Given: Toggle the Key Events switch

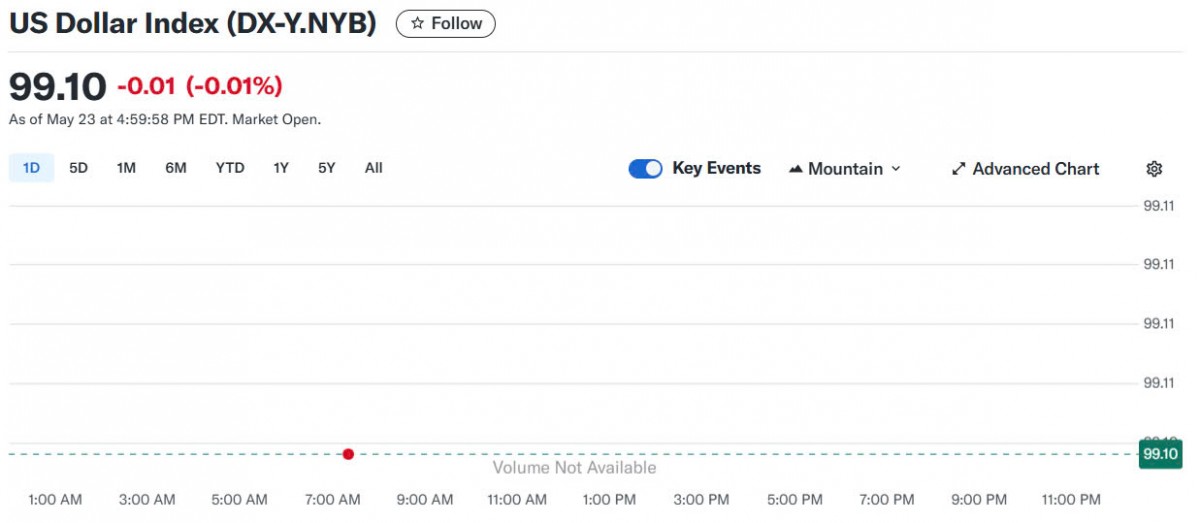Looking at the screenshot, I should 645,169.
